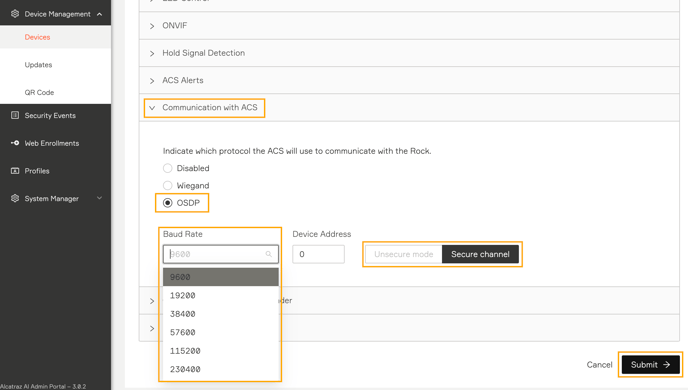Open the Updates menu item
Screen dimensions: 688x390
tap(38, 65)
